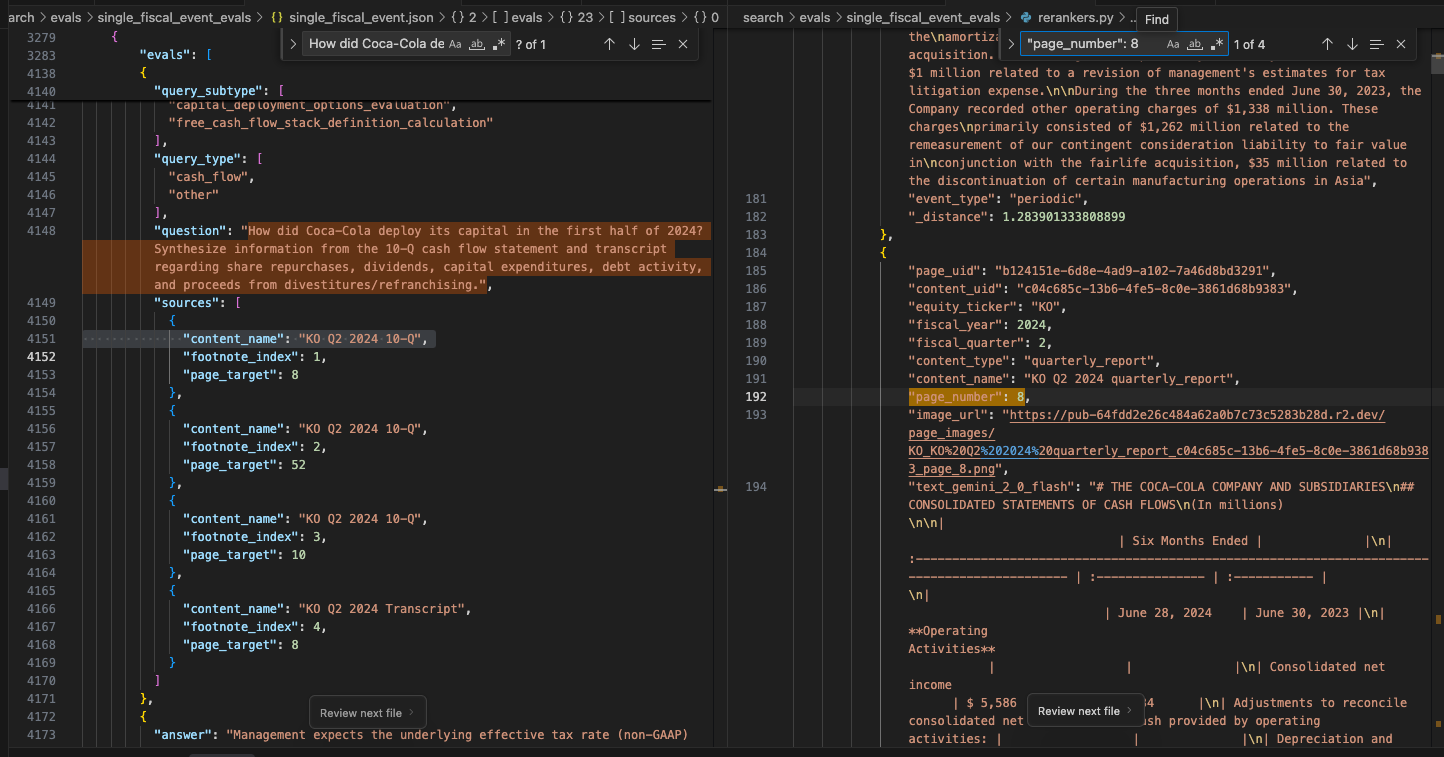Click '[ ] sources' breadcrumb in left pane
Image resolution: width=1444 pixels, height=757 pixels.
coord(641,18)
